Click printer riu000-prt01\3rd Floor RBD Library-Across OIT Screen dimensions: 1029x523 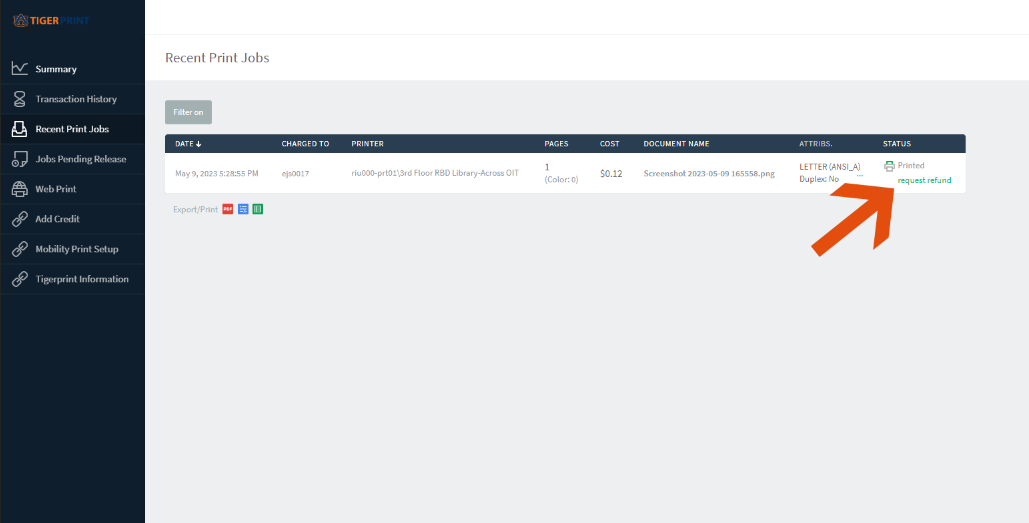tap(435, 173)
